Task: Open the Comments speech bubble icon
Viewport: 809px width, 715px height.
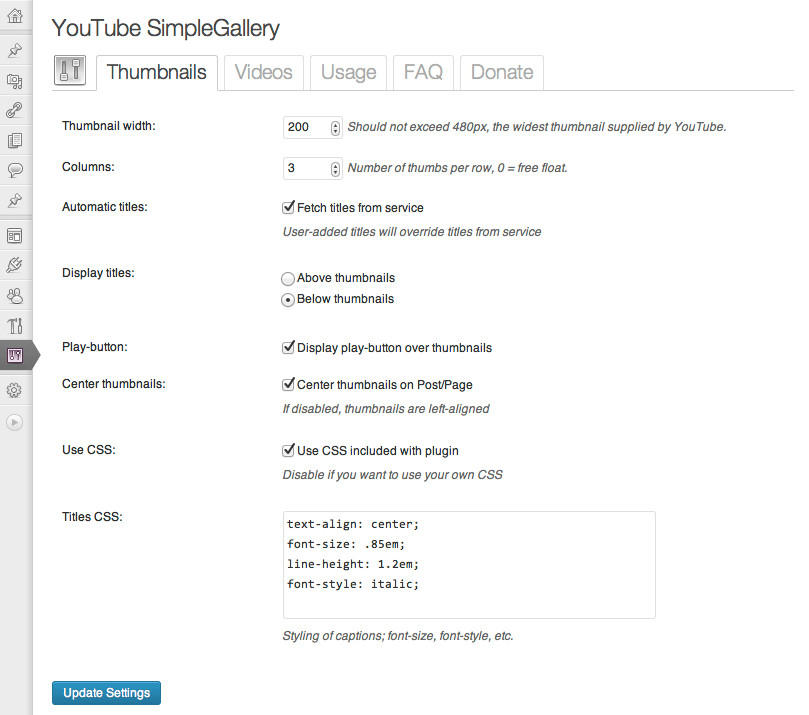Action: 15,170
